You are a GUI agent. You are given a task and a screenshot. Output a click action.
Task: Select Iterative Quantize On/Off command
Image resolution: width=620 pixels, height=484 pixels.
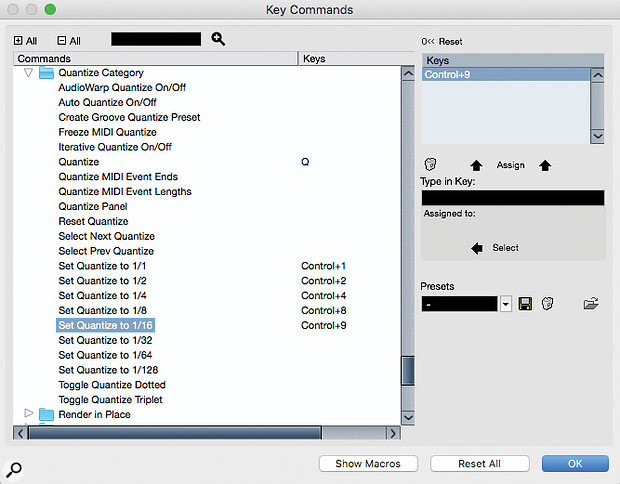(x=115, y=147)
